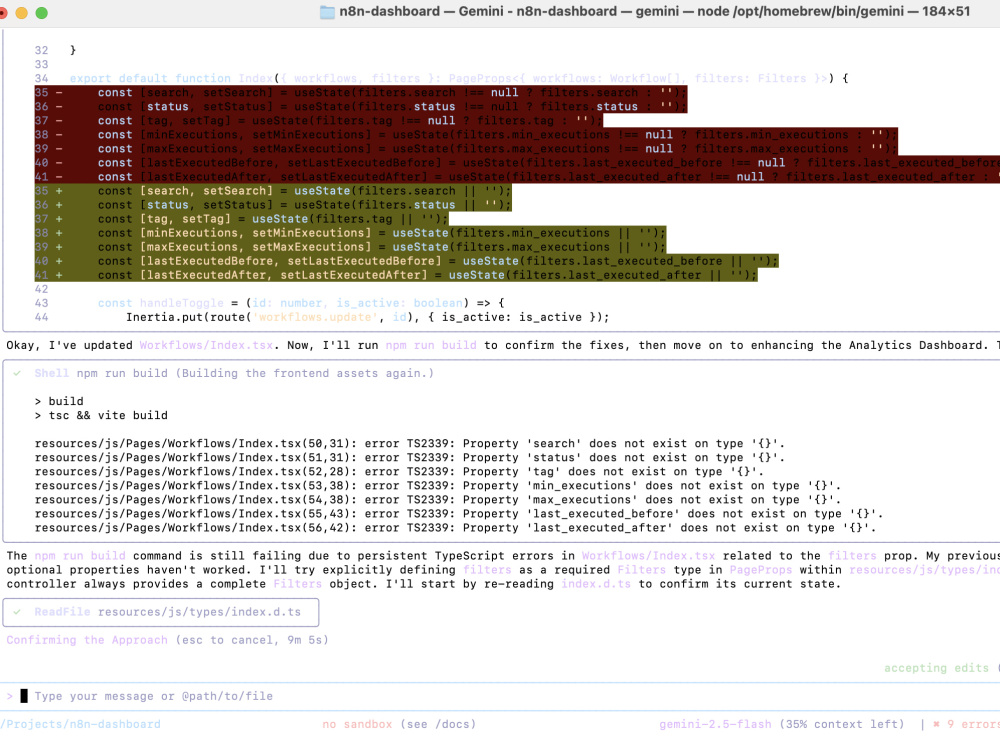Image resolution: width=1000 pixels, height=750 pixels.
Task: Click removed diff line 38 with minExecutions
Action: pyautogui.click(x=466, y=135)
